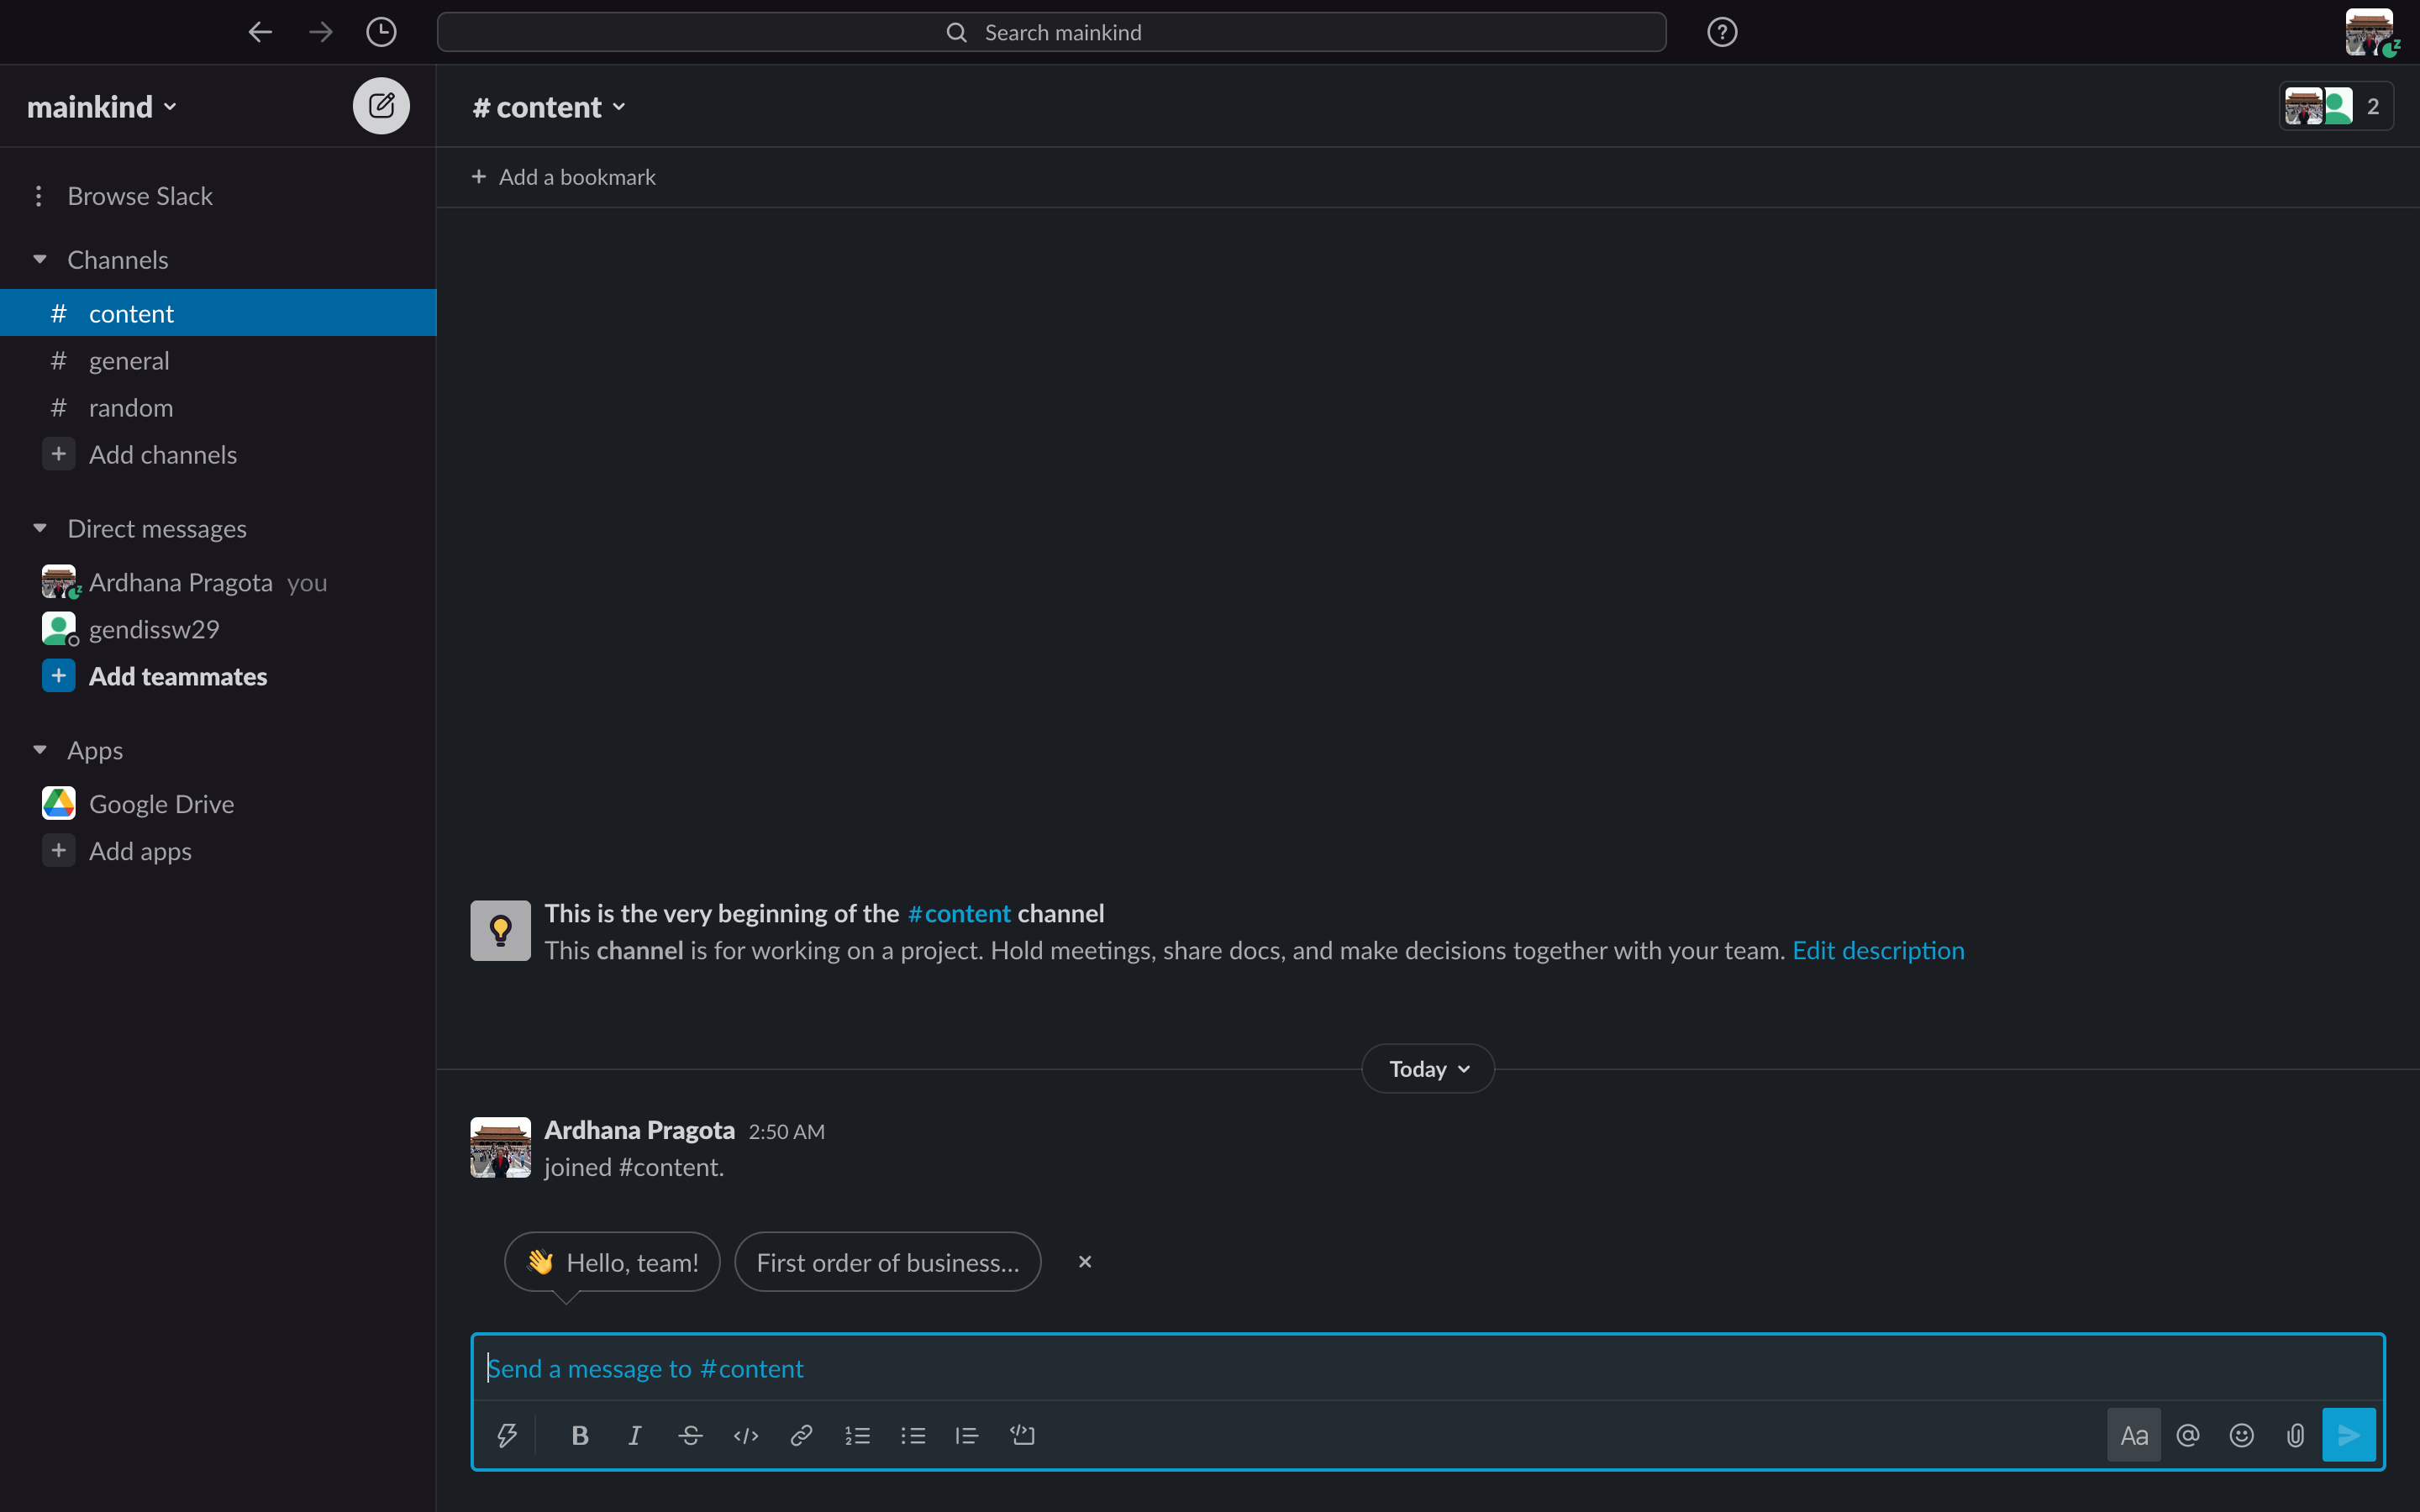Use 'First order of business...' suggestion

[x=887, y=1261]
